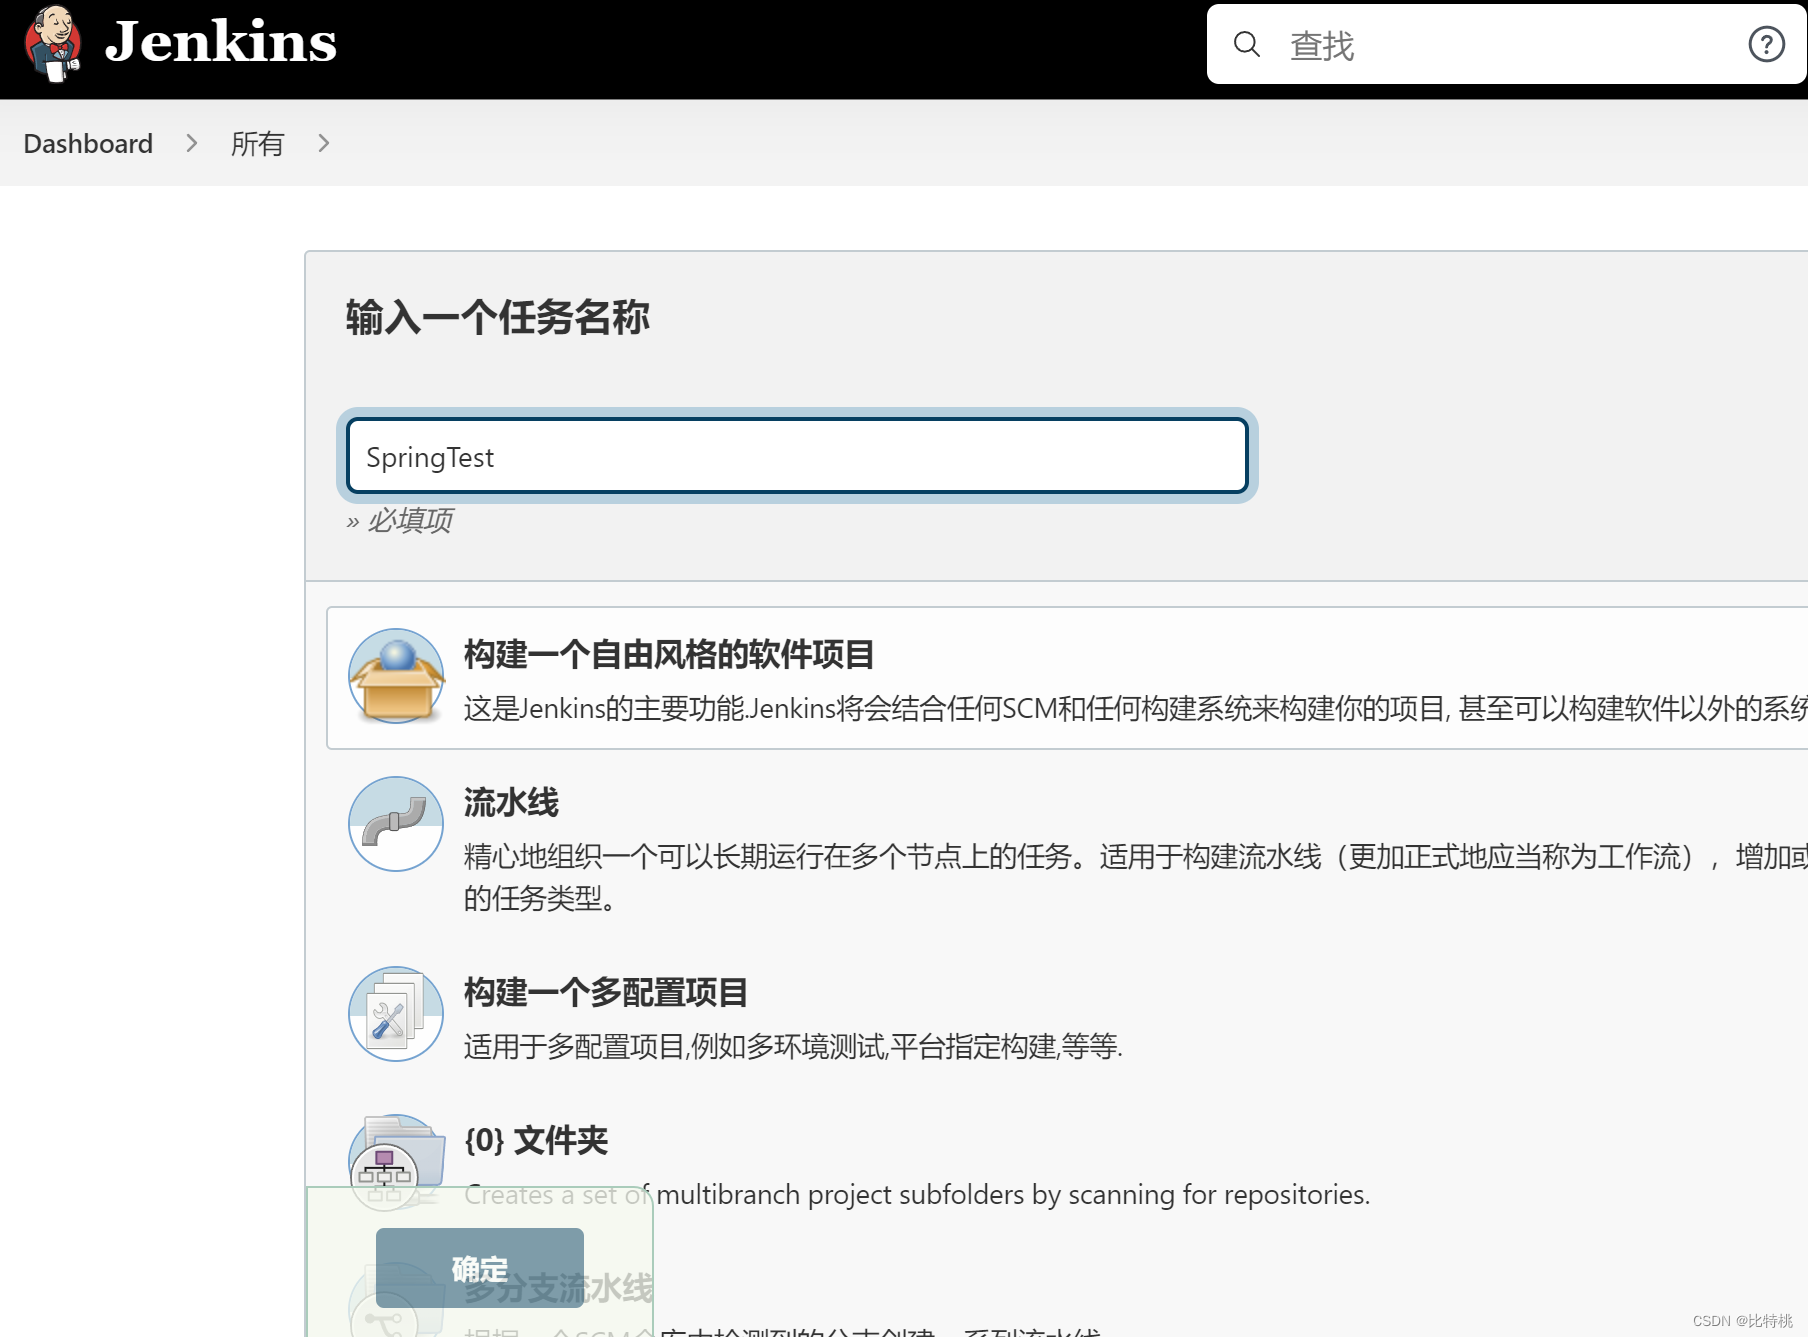Click the Jenkins title text in header
This screenshot has width=1808, height=1337.
tap(220, 42)
